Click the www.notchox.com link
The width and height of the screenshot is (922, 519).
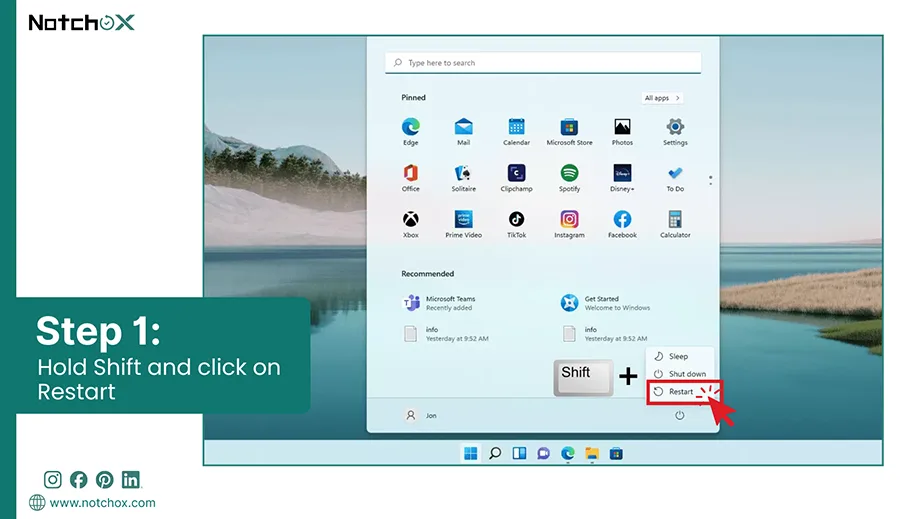(102, 503)
